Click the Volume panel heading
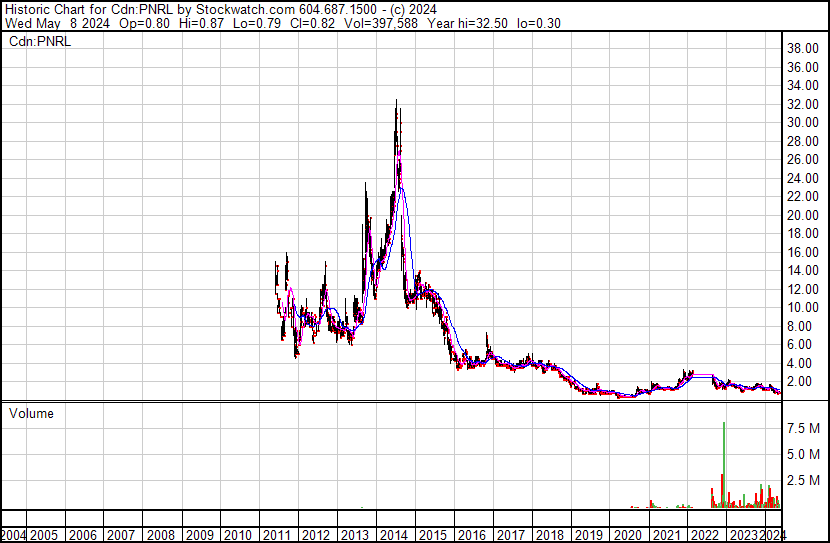Image resolution: width=830 pixels, height=543 pixels. (31, 413)
